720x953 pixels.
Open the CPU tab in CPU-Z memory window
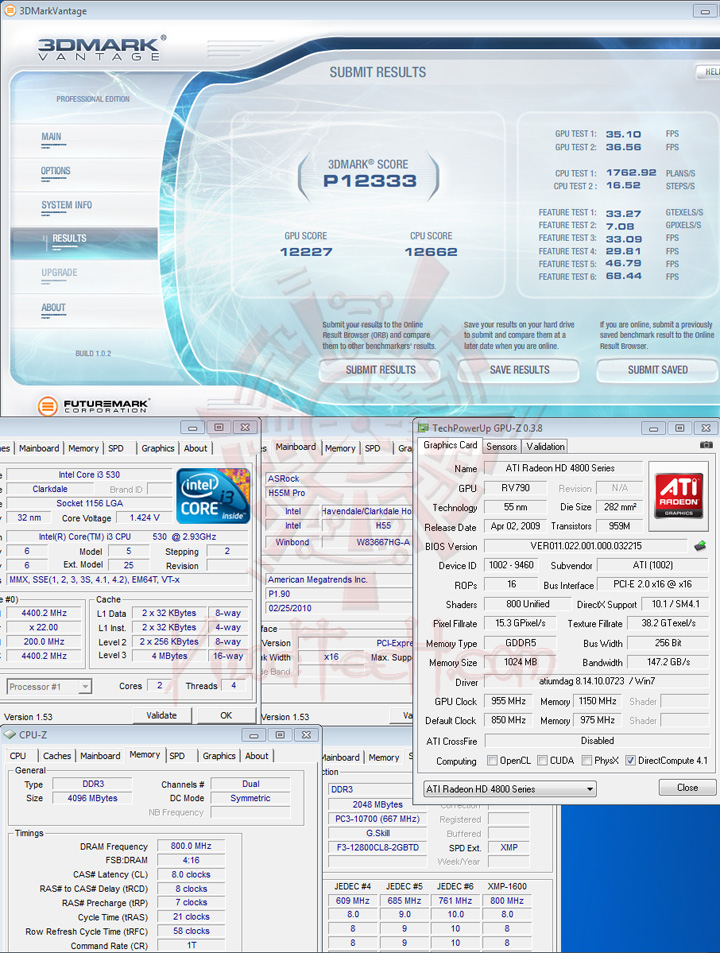click(18, 755)
